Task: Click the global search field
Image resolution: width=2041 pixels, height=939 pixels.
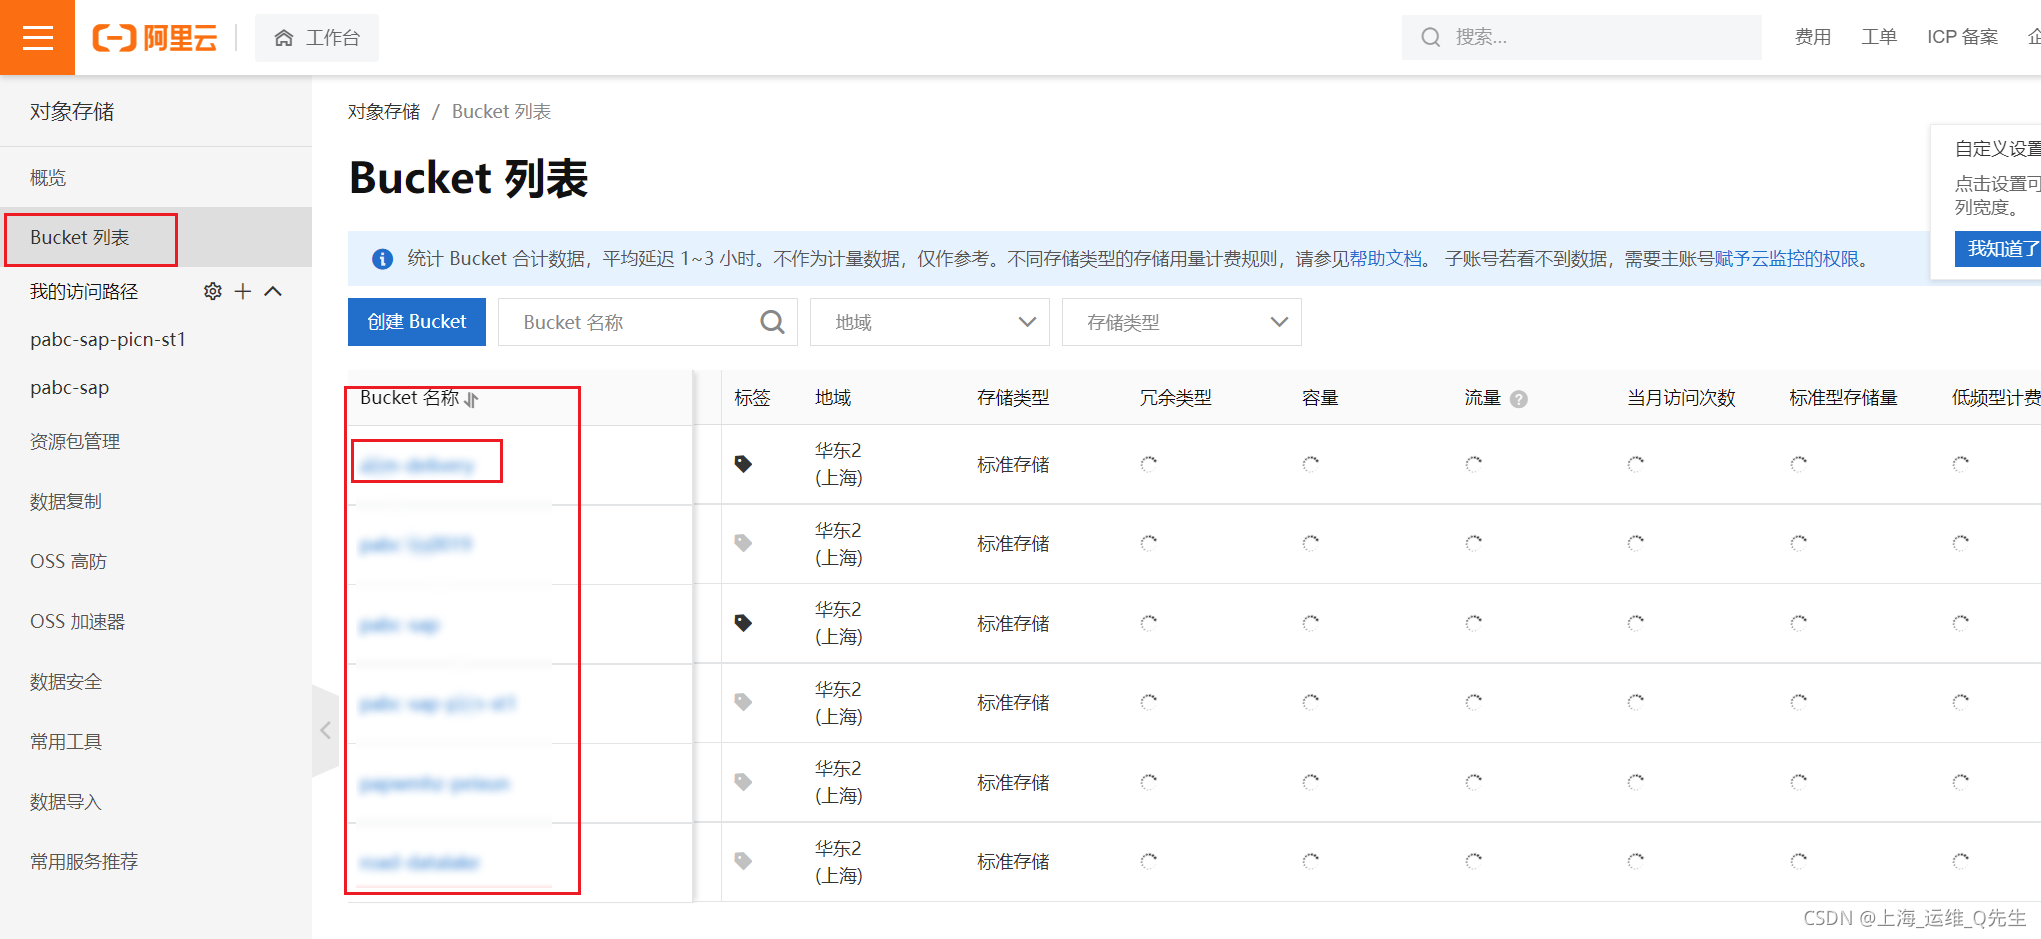Action: [x=1581, y=37]
